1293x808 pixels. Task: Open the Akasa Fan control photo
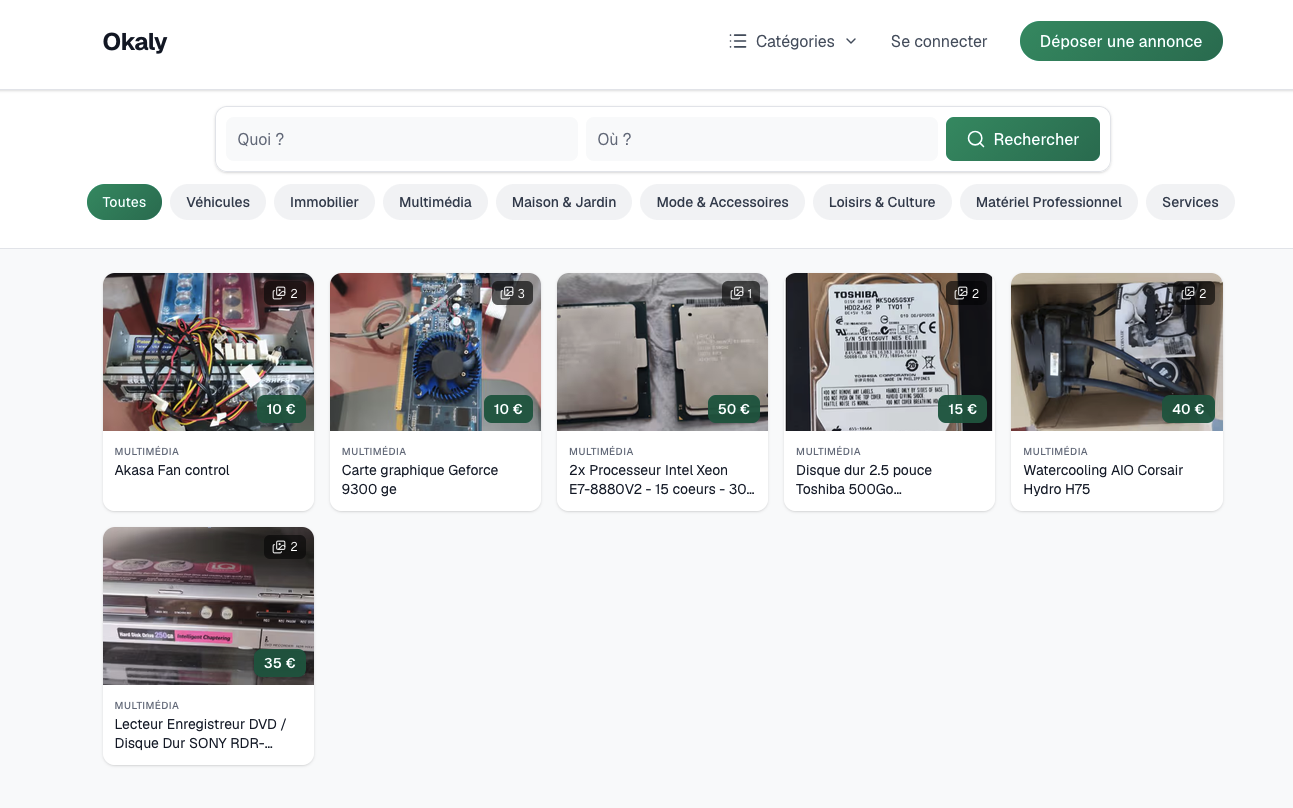(x=208, y=352)
